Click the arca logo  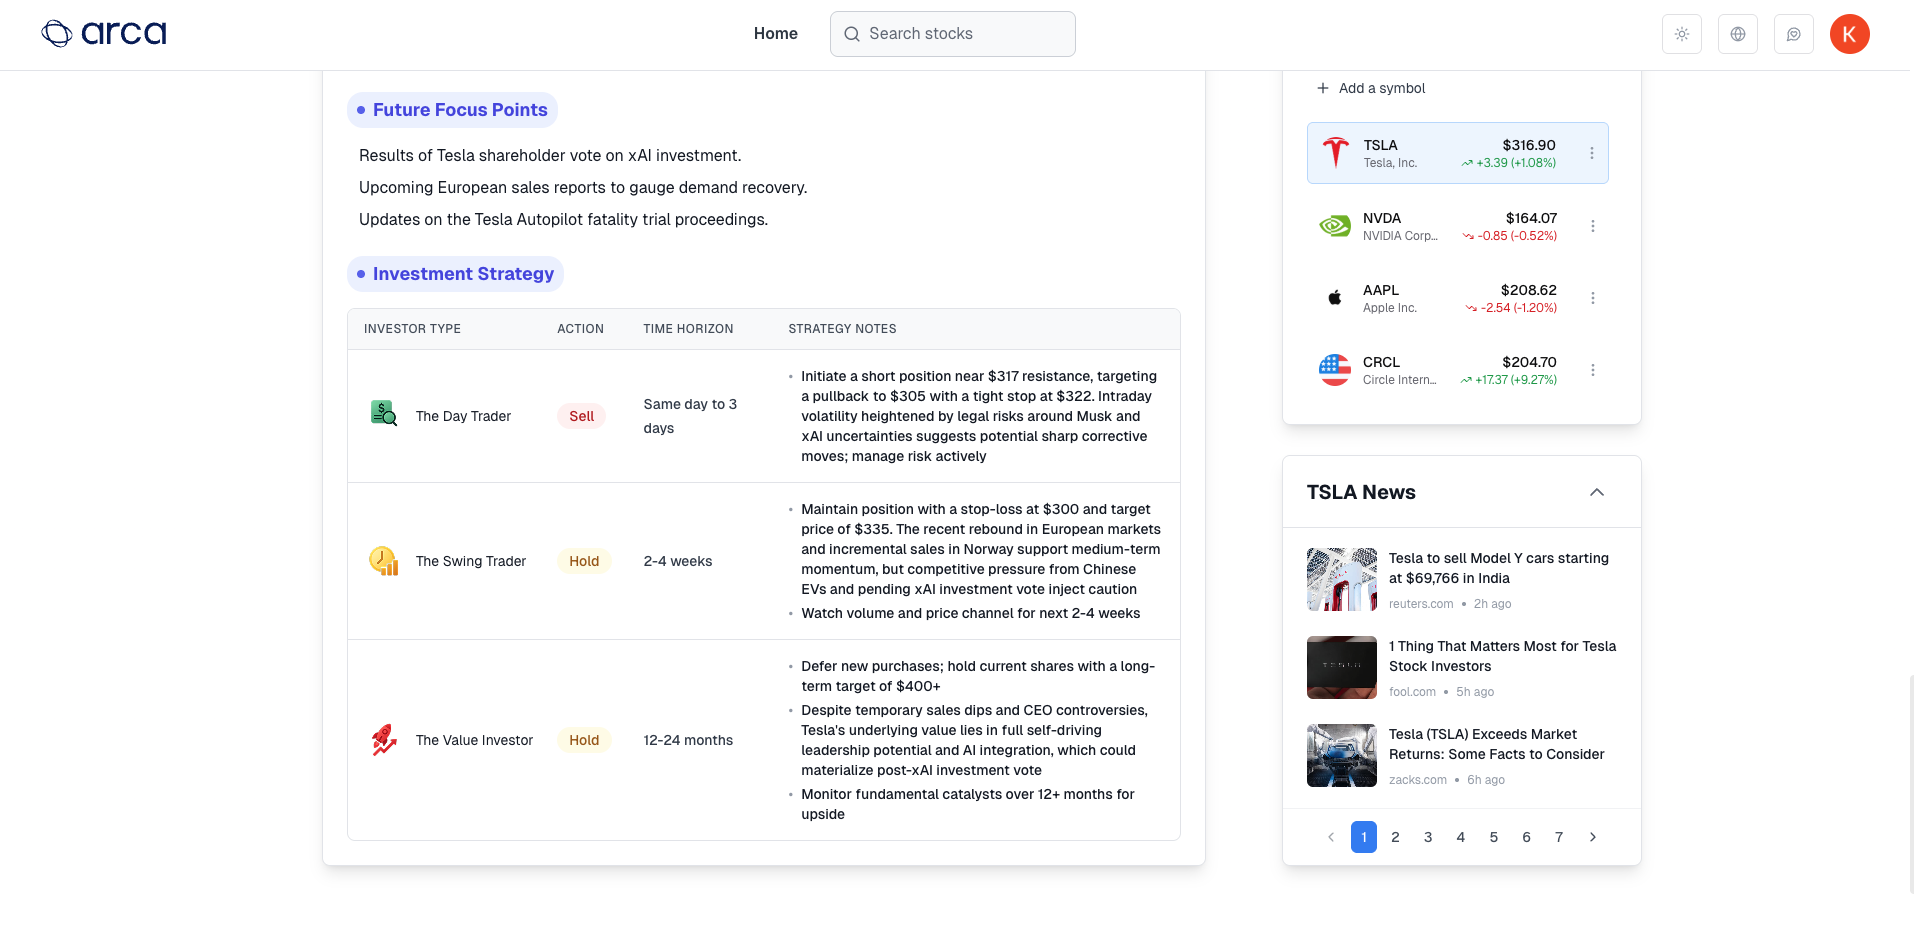(x=104, y=34)
